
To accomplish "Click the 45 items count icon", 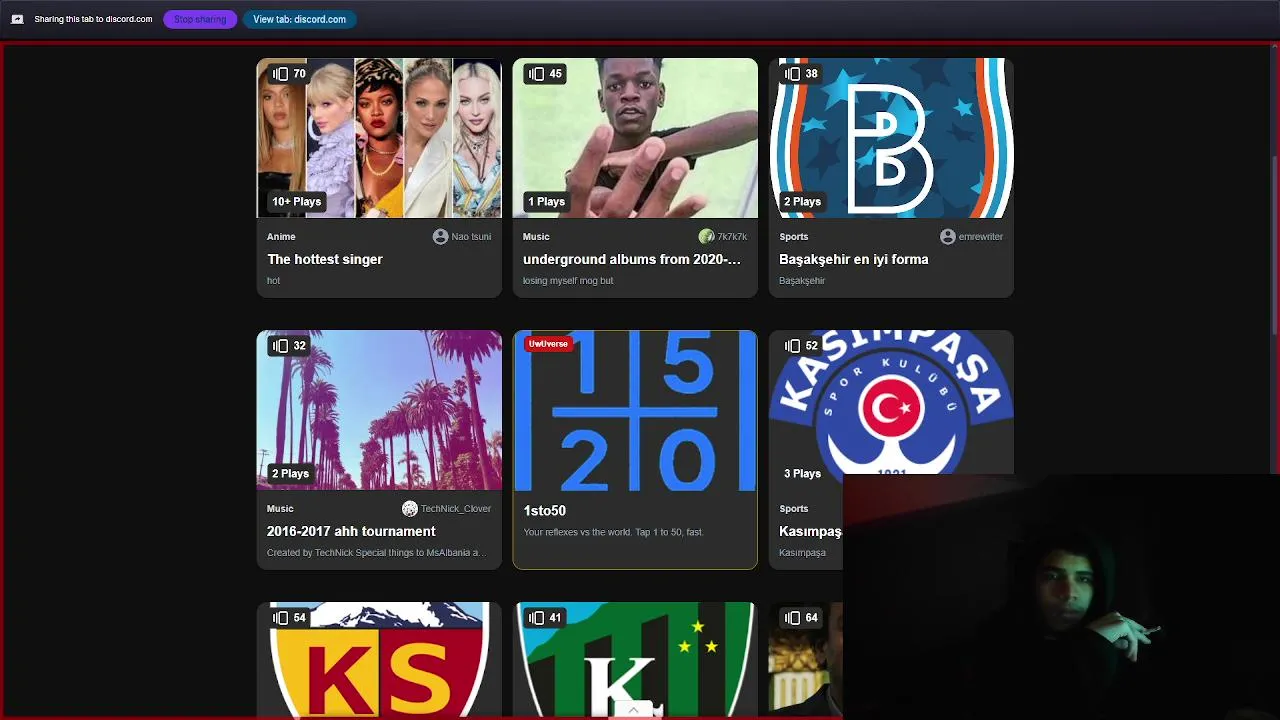I will coord(536,74).
